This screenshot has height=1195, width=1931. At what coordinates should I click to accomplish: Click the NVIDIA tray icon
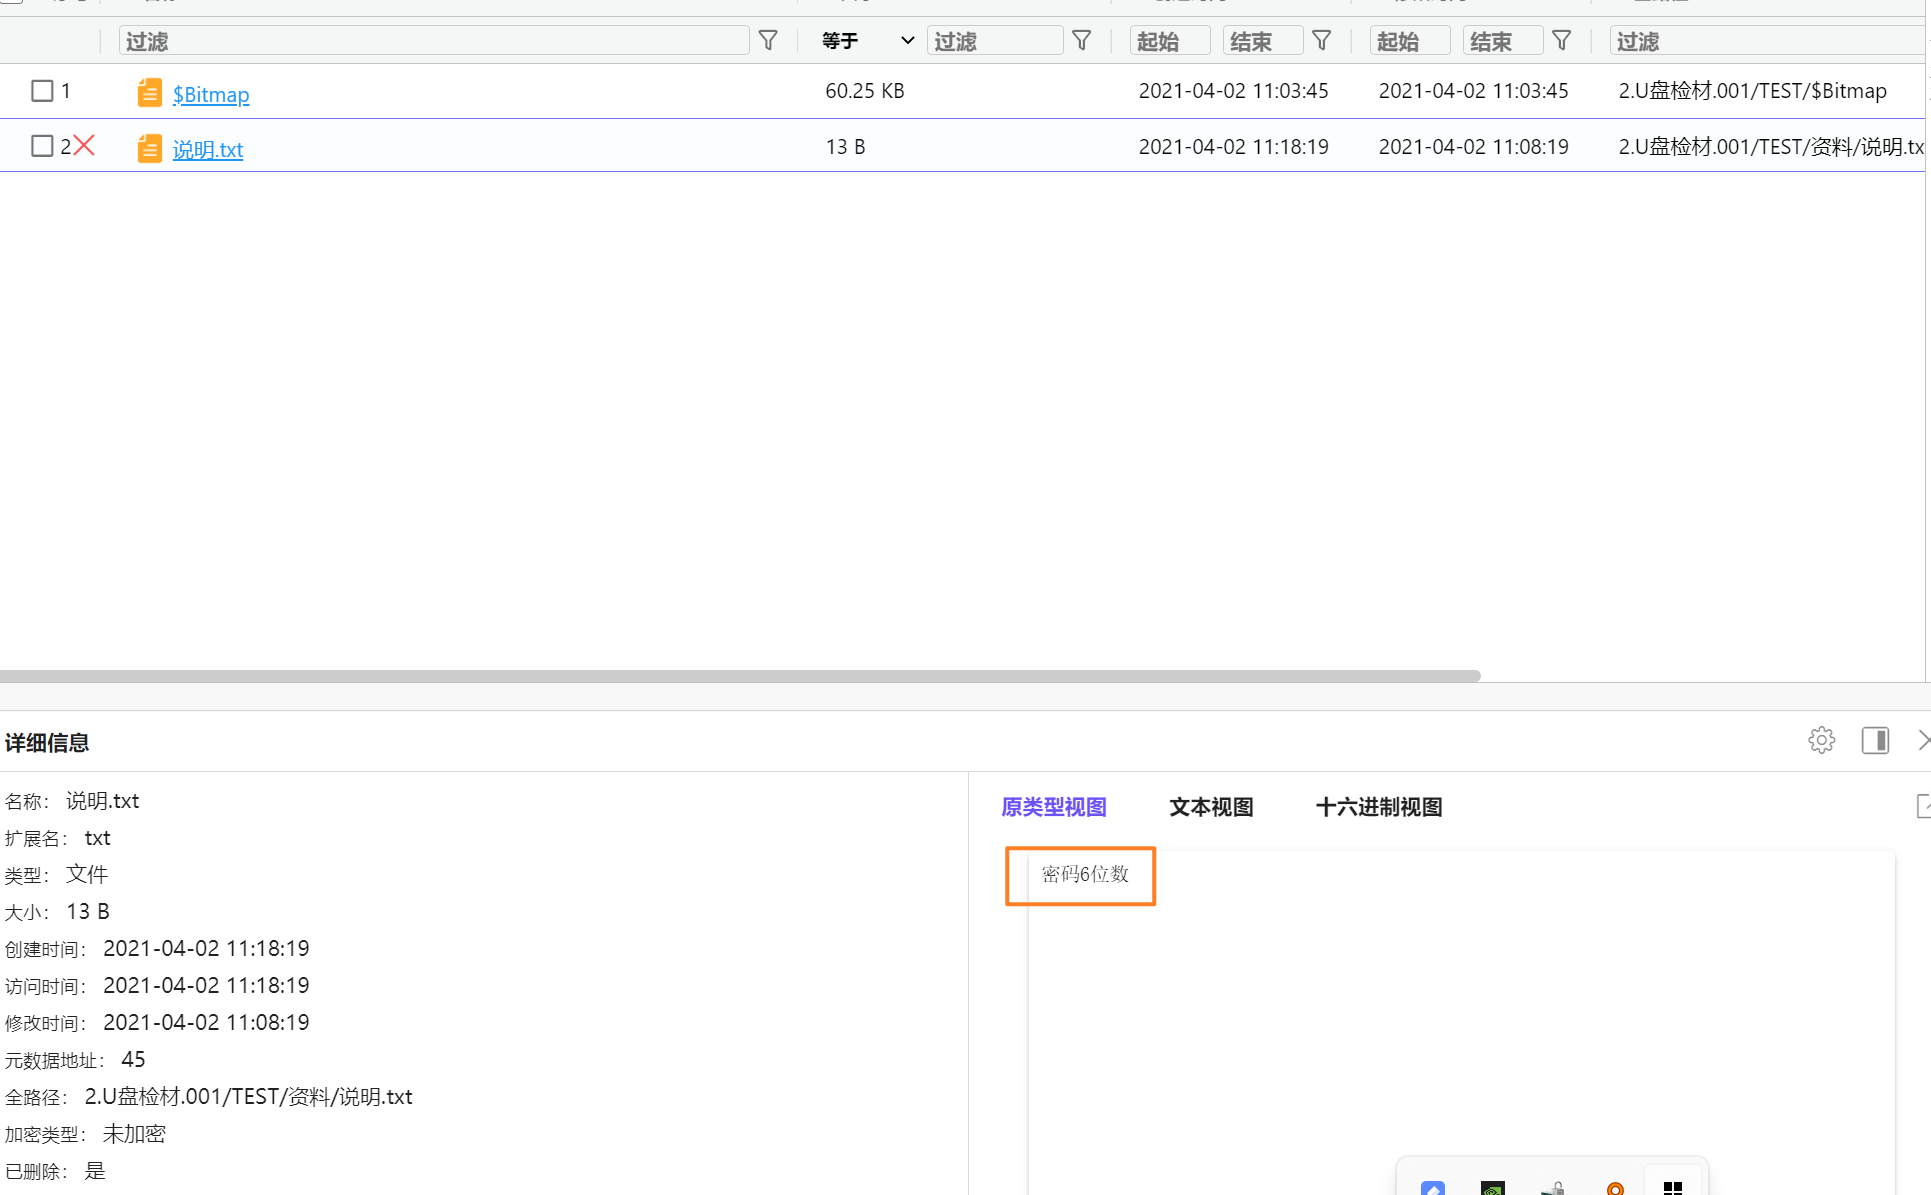(x=1492, y=1188)
